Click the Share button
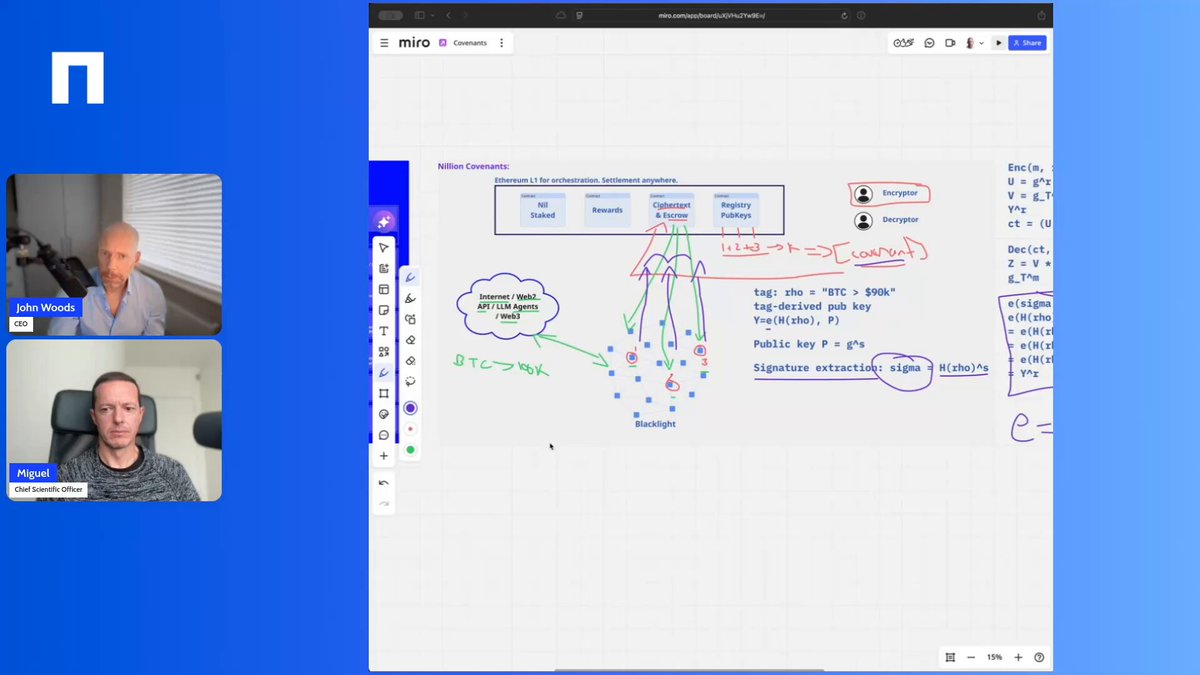1200x675 pixels. click(x=1027, y=43)
